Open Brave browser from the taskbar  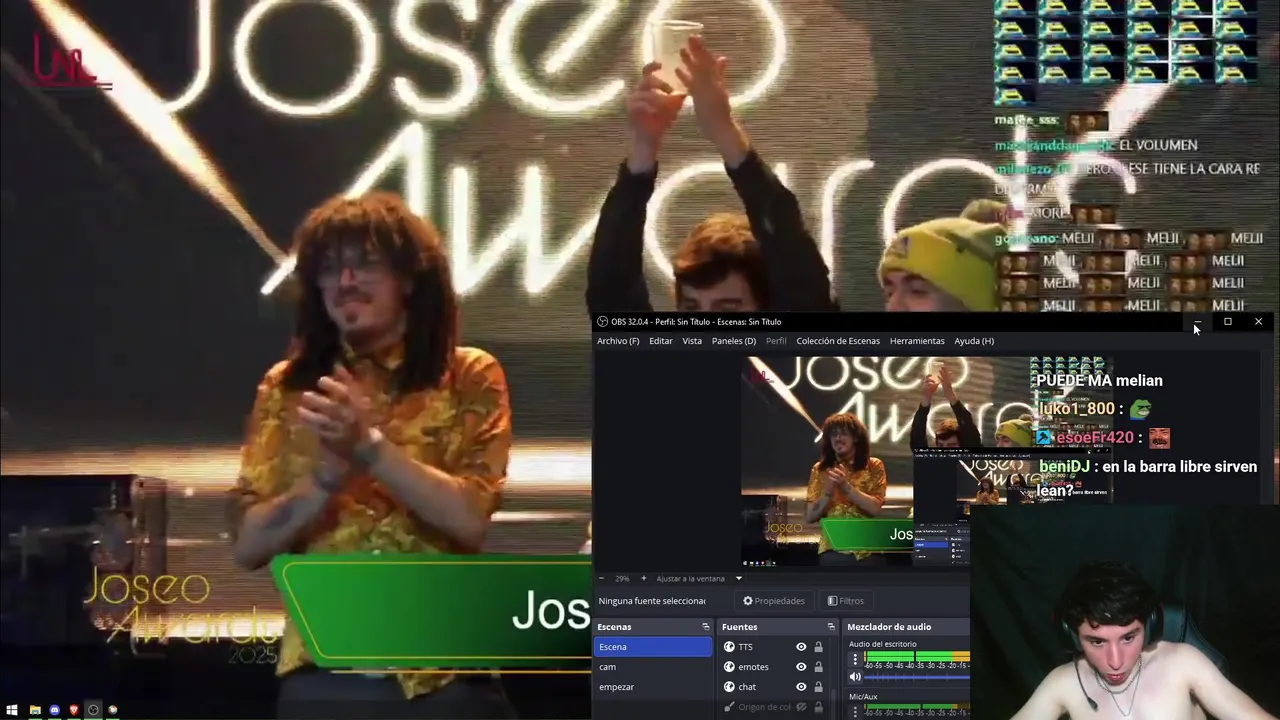click(74, 710)
